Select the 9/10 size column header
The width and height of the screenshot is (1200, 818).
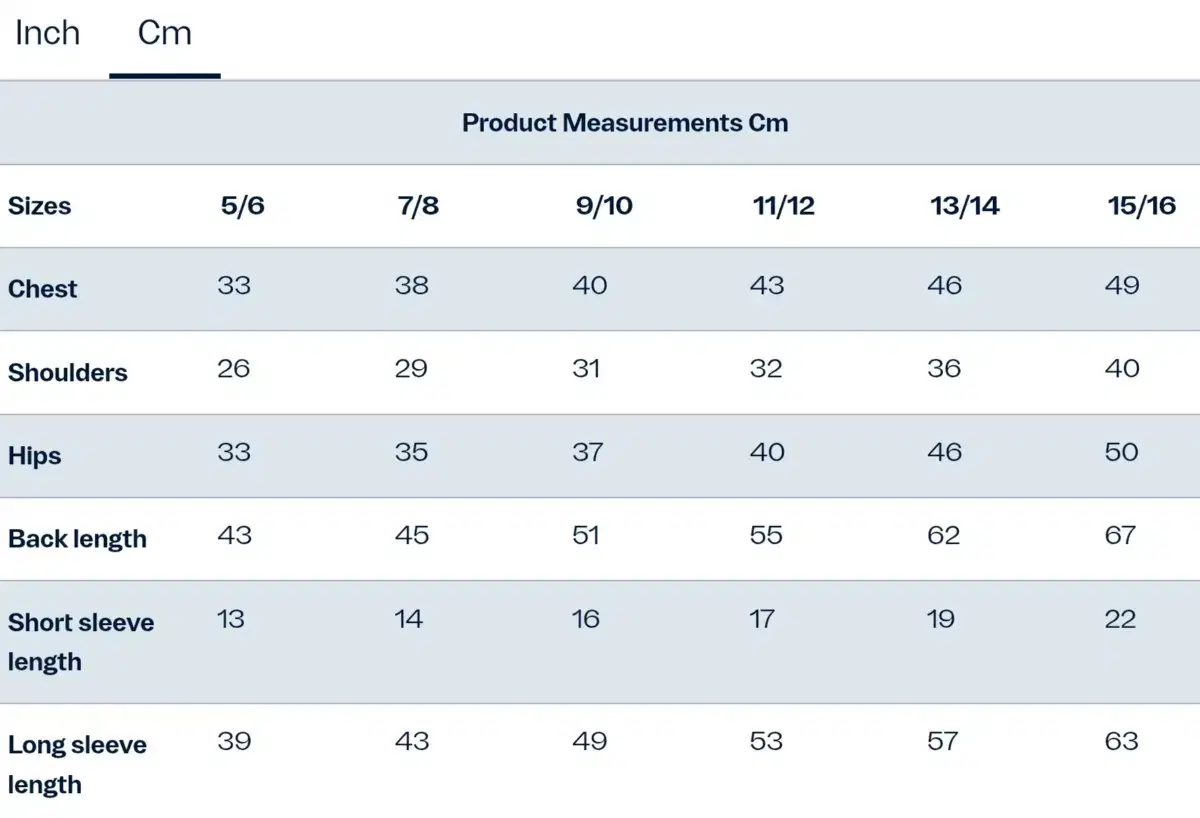pyautogui.click(x=604, y=206)
